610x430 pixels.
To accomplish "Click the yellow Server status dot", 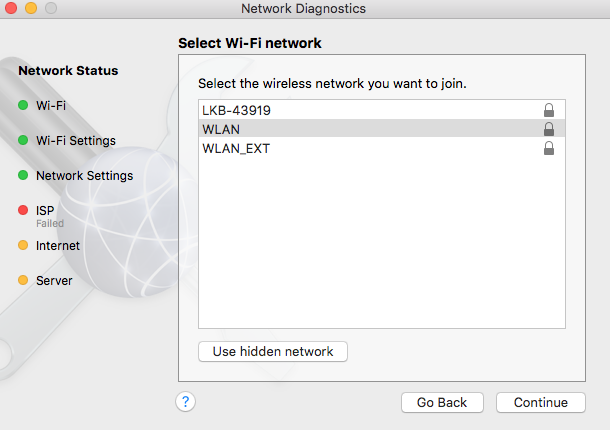I will (23, 280).
